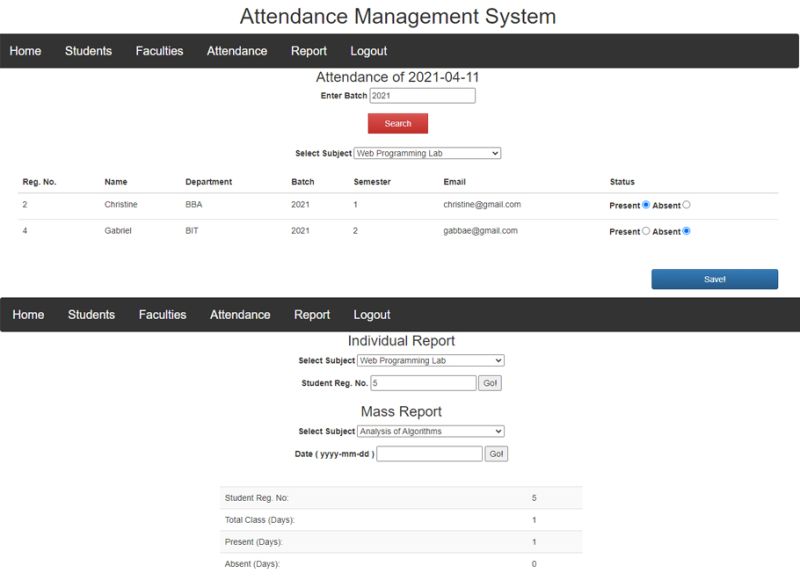Image resolution: width=800 pixels, height=588 pixels.
Task: Open the Individual Report subject dropdown
Action: point(432,360)
